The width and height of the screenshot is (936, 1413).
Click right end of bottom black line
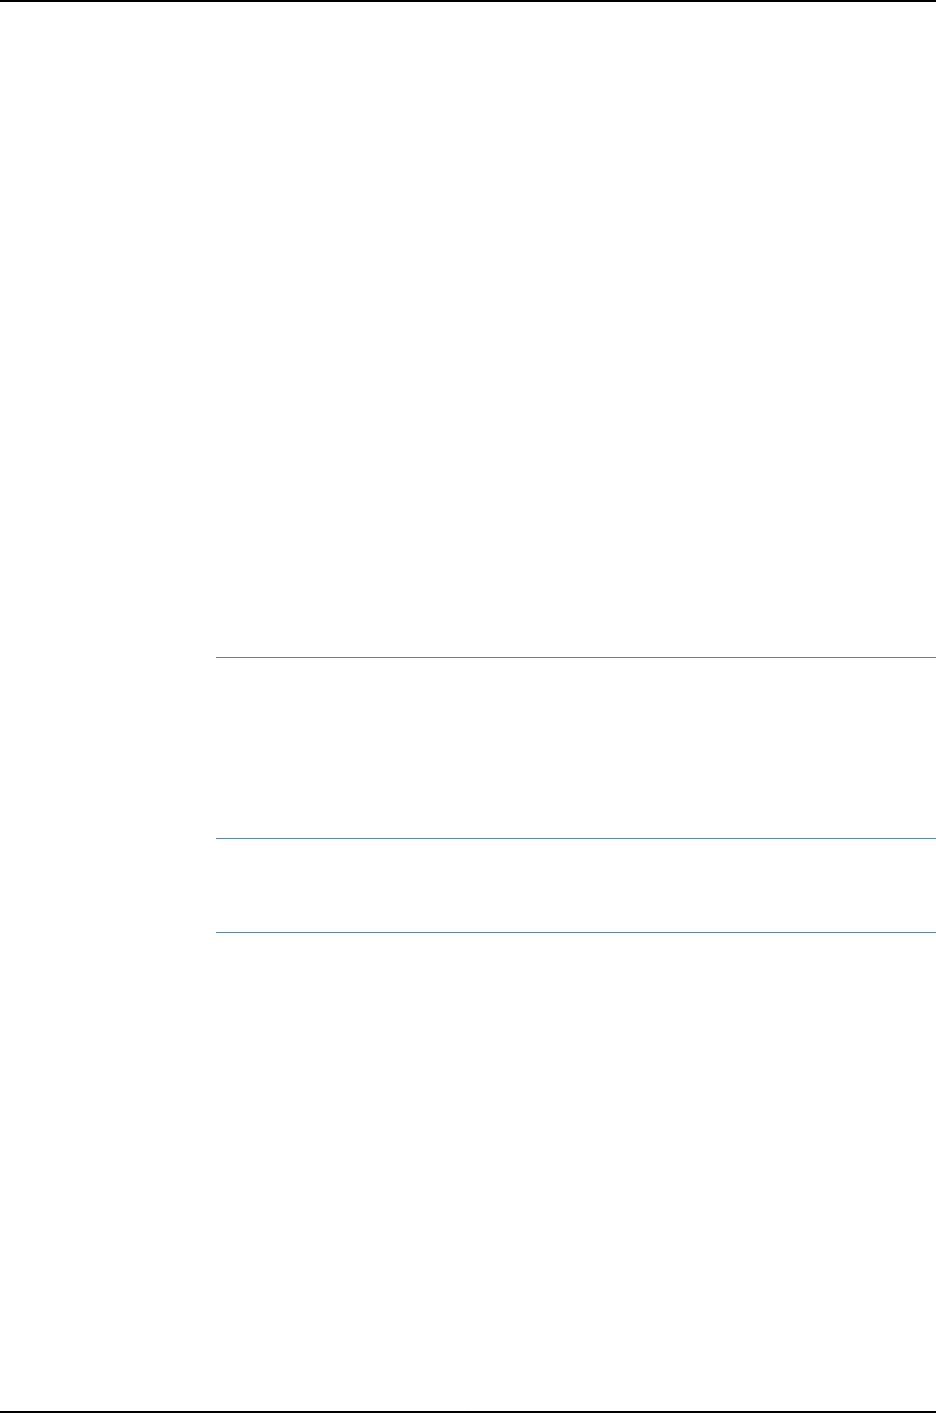932,1412
